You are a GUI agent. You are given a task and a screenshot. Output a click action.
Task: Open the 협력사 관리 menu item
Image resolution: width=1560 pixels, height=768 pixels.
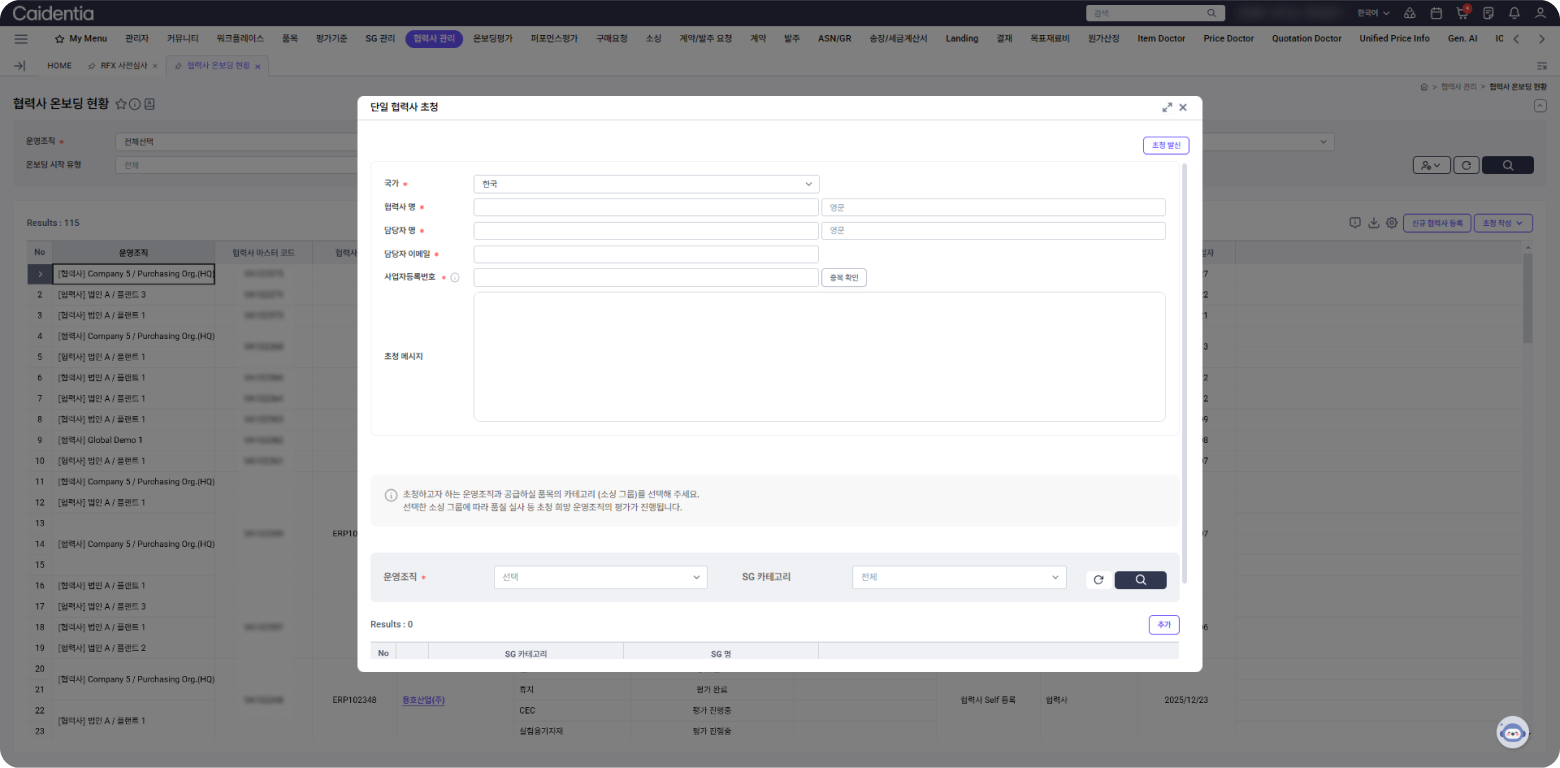[434, 38]
